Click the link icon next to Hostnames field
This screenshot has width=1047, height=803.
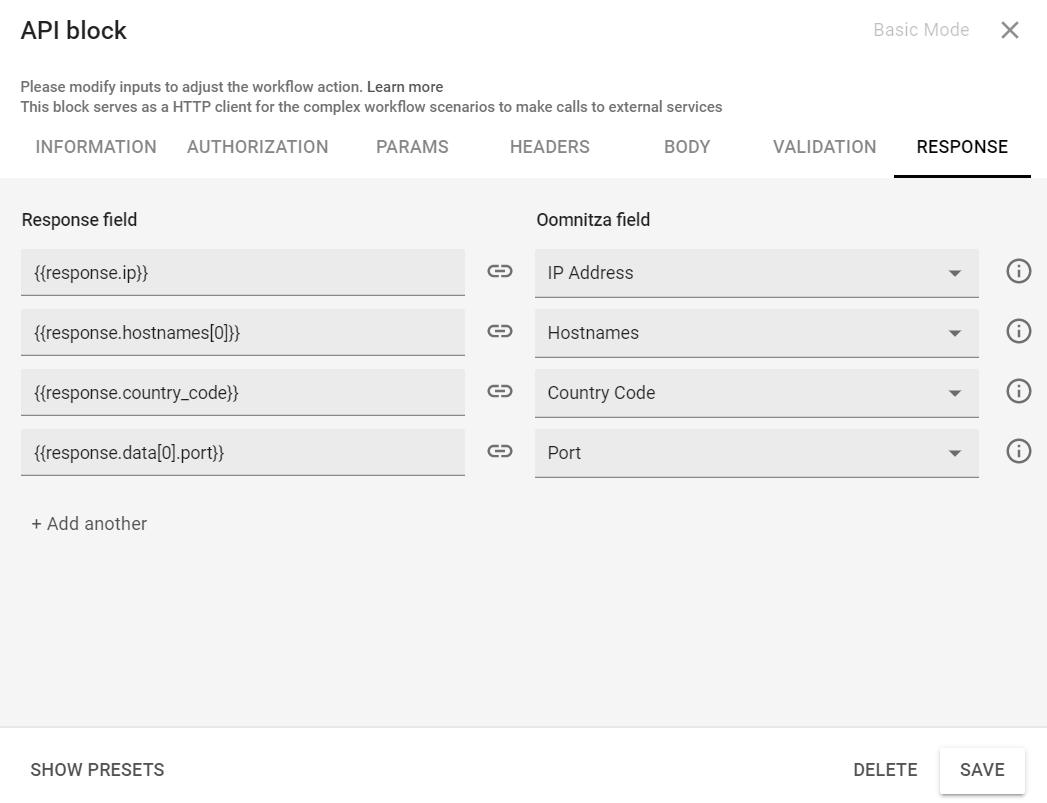(498, 331)
